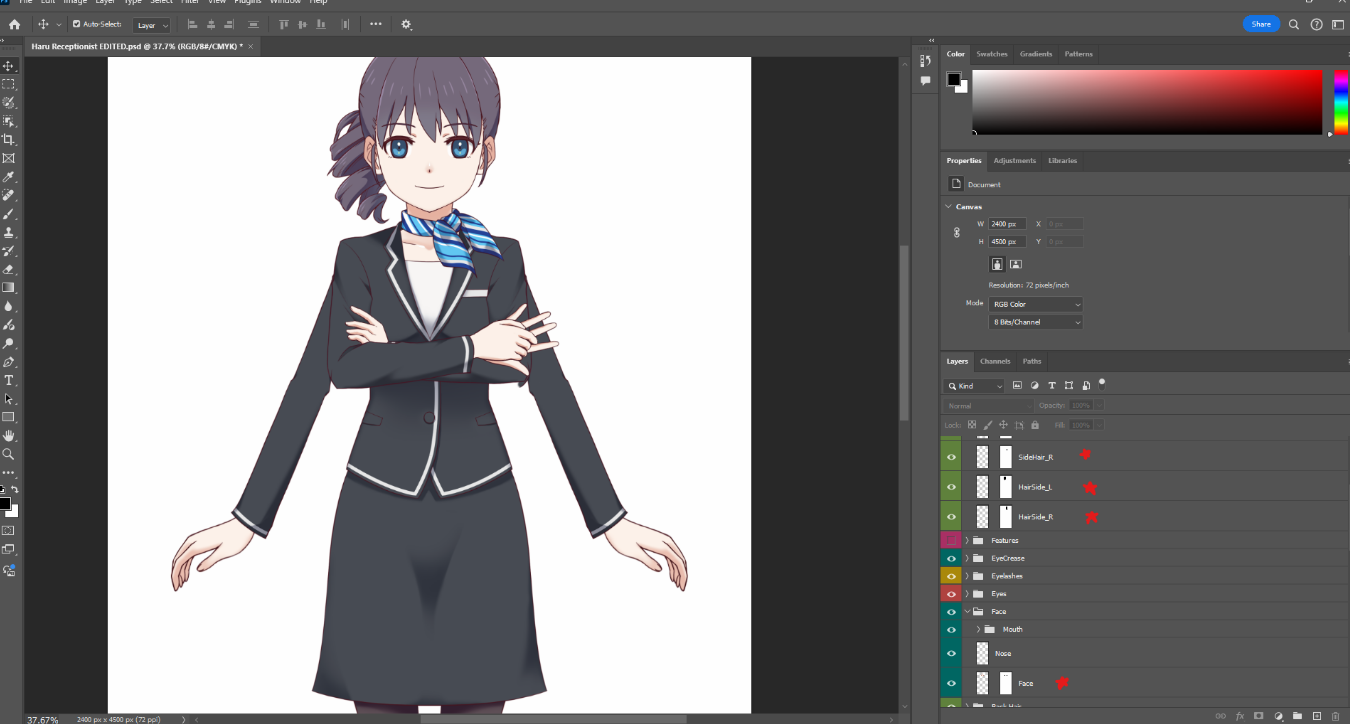Select the Eraser tool

pos(9,269)
